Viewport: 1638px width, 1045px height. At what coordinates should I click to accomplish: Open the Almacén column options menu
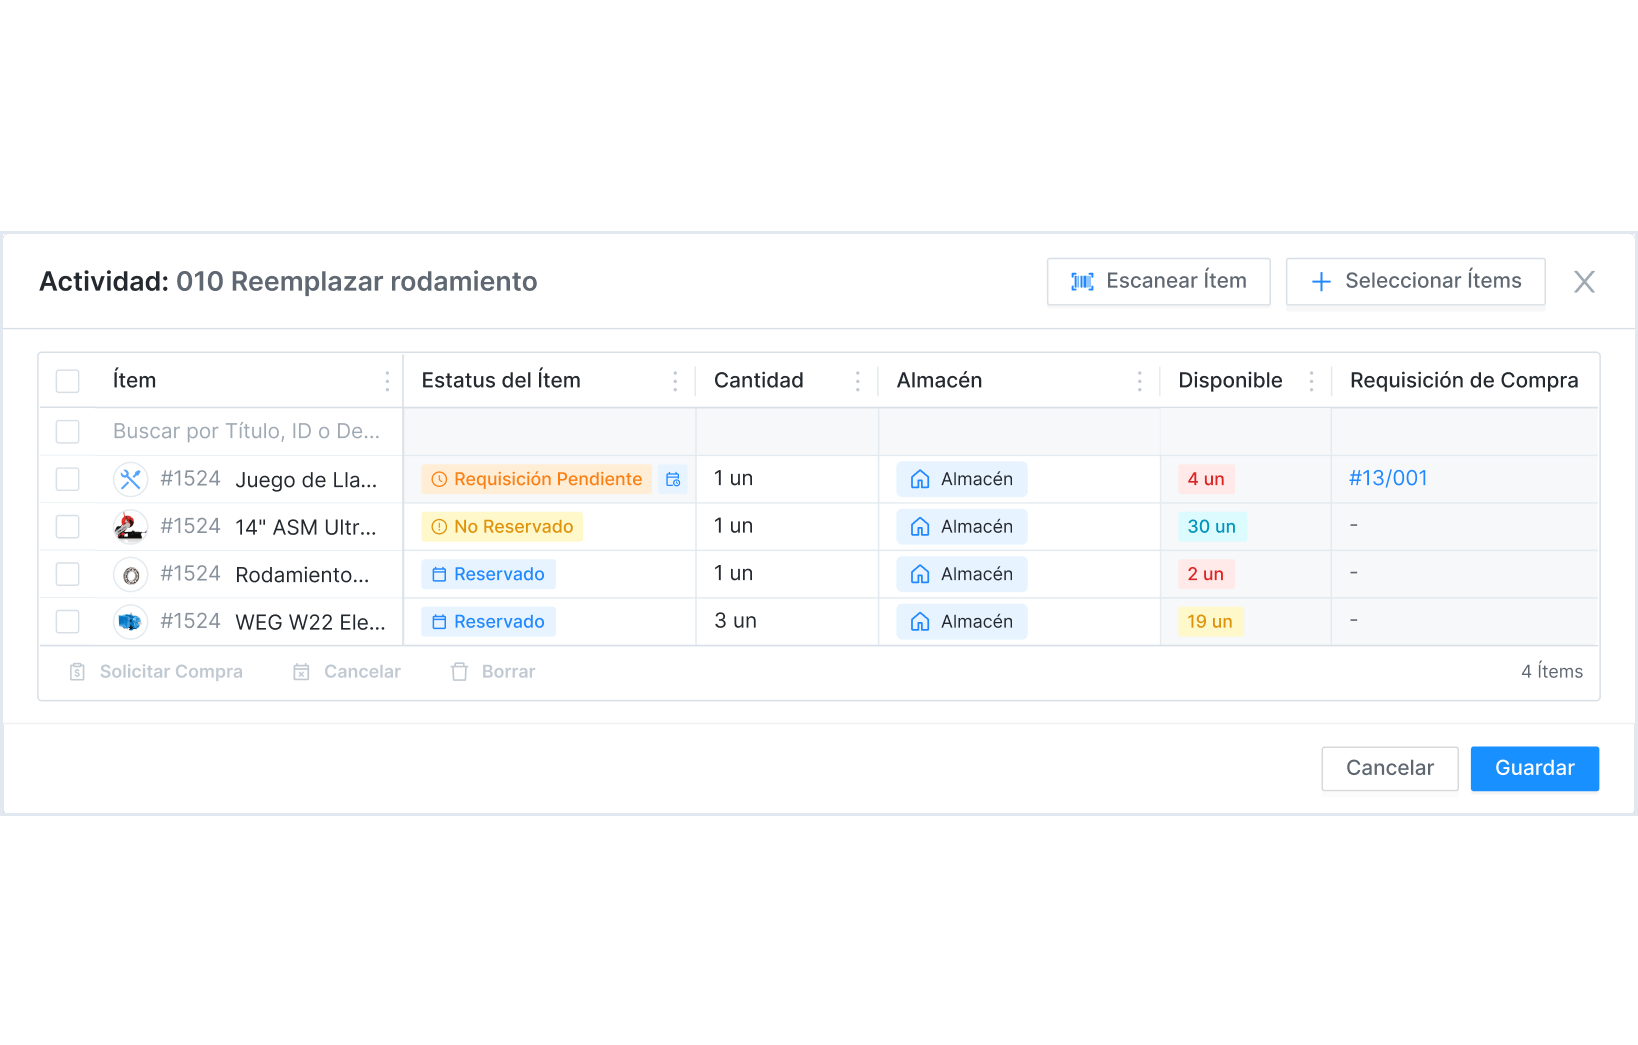(1139, 381)
